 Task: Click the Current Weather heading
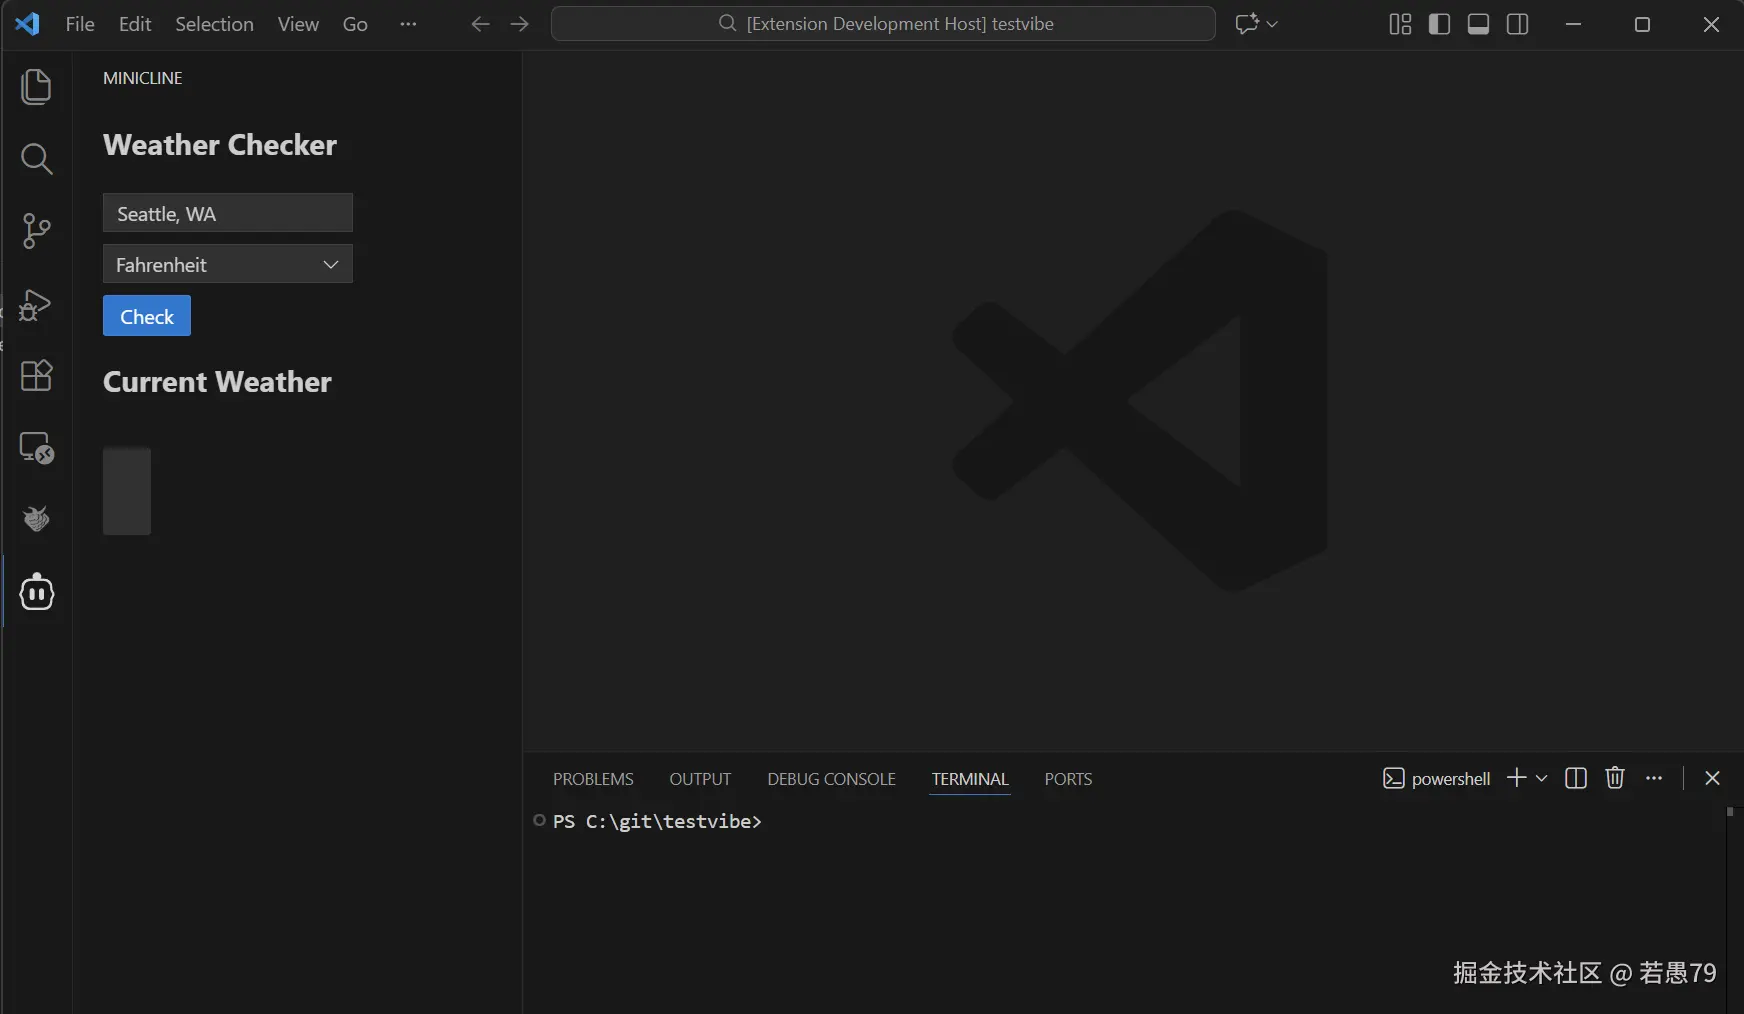[x=217, y=382]
